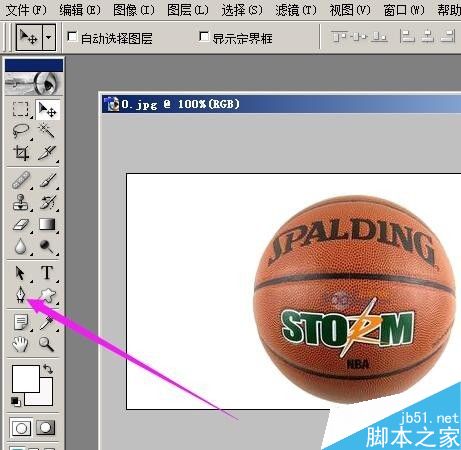
Task: Select the Path Selection arrow tool
Action: pos(20,273)
